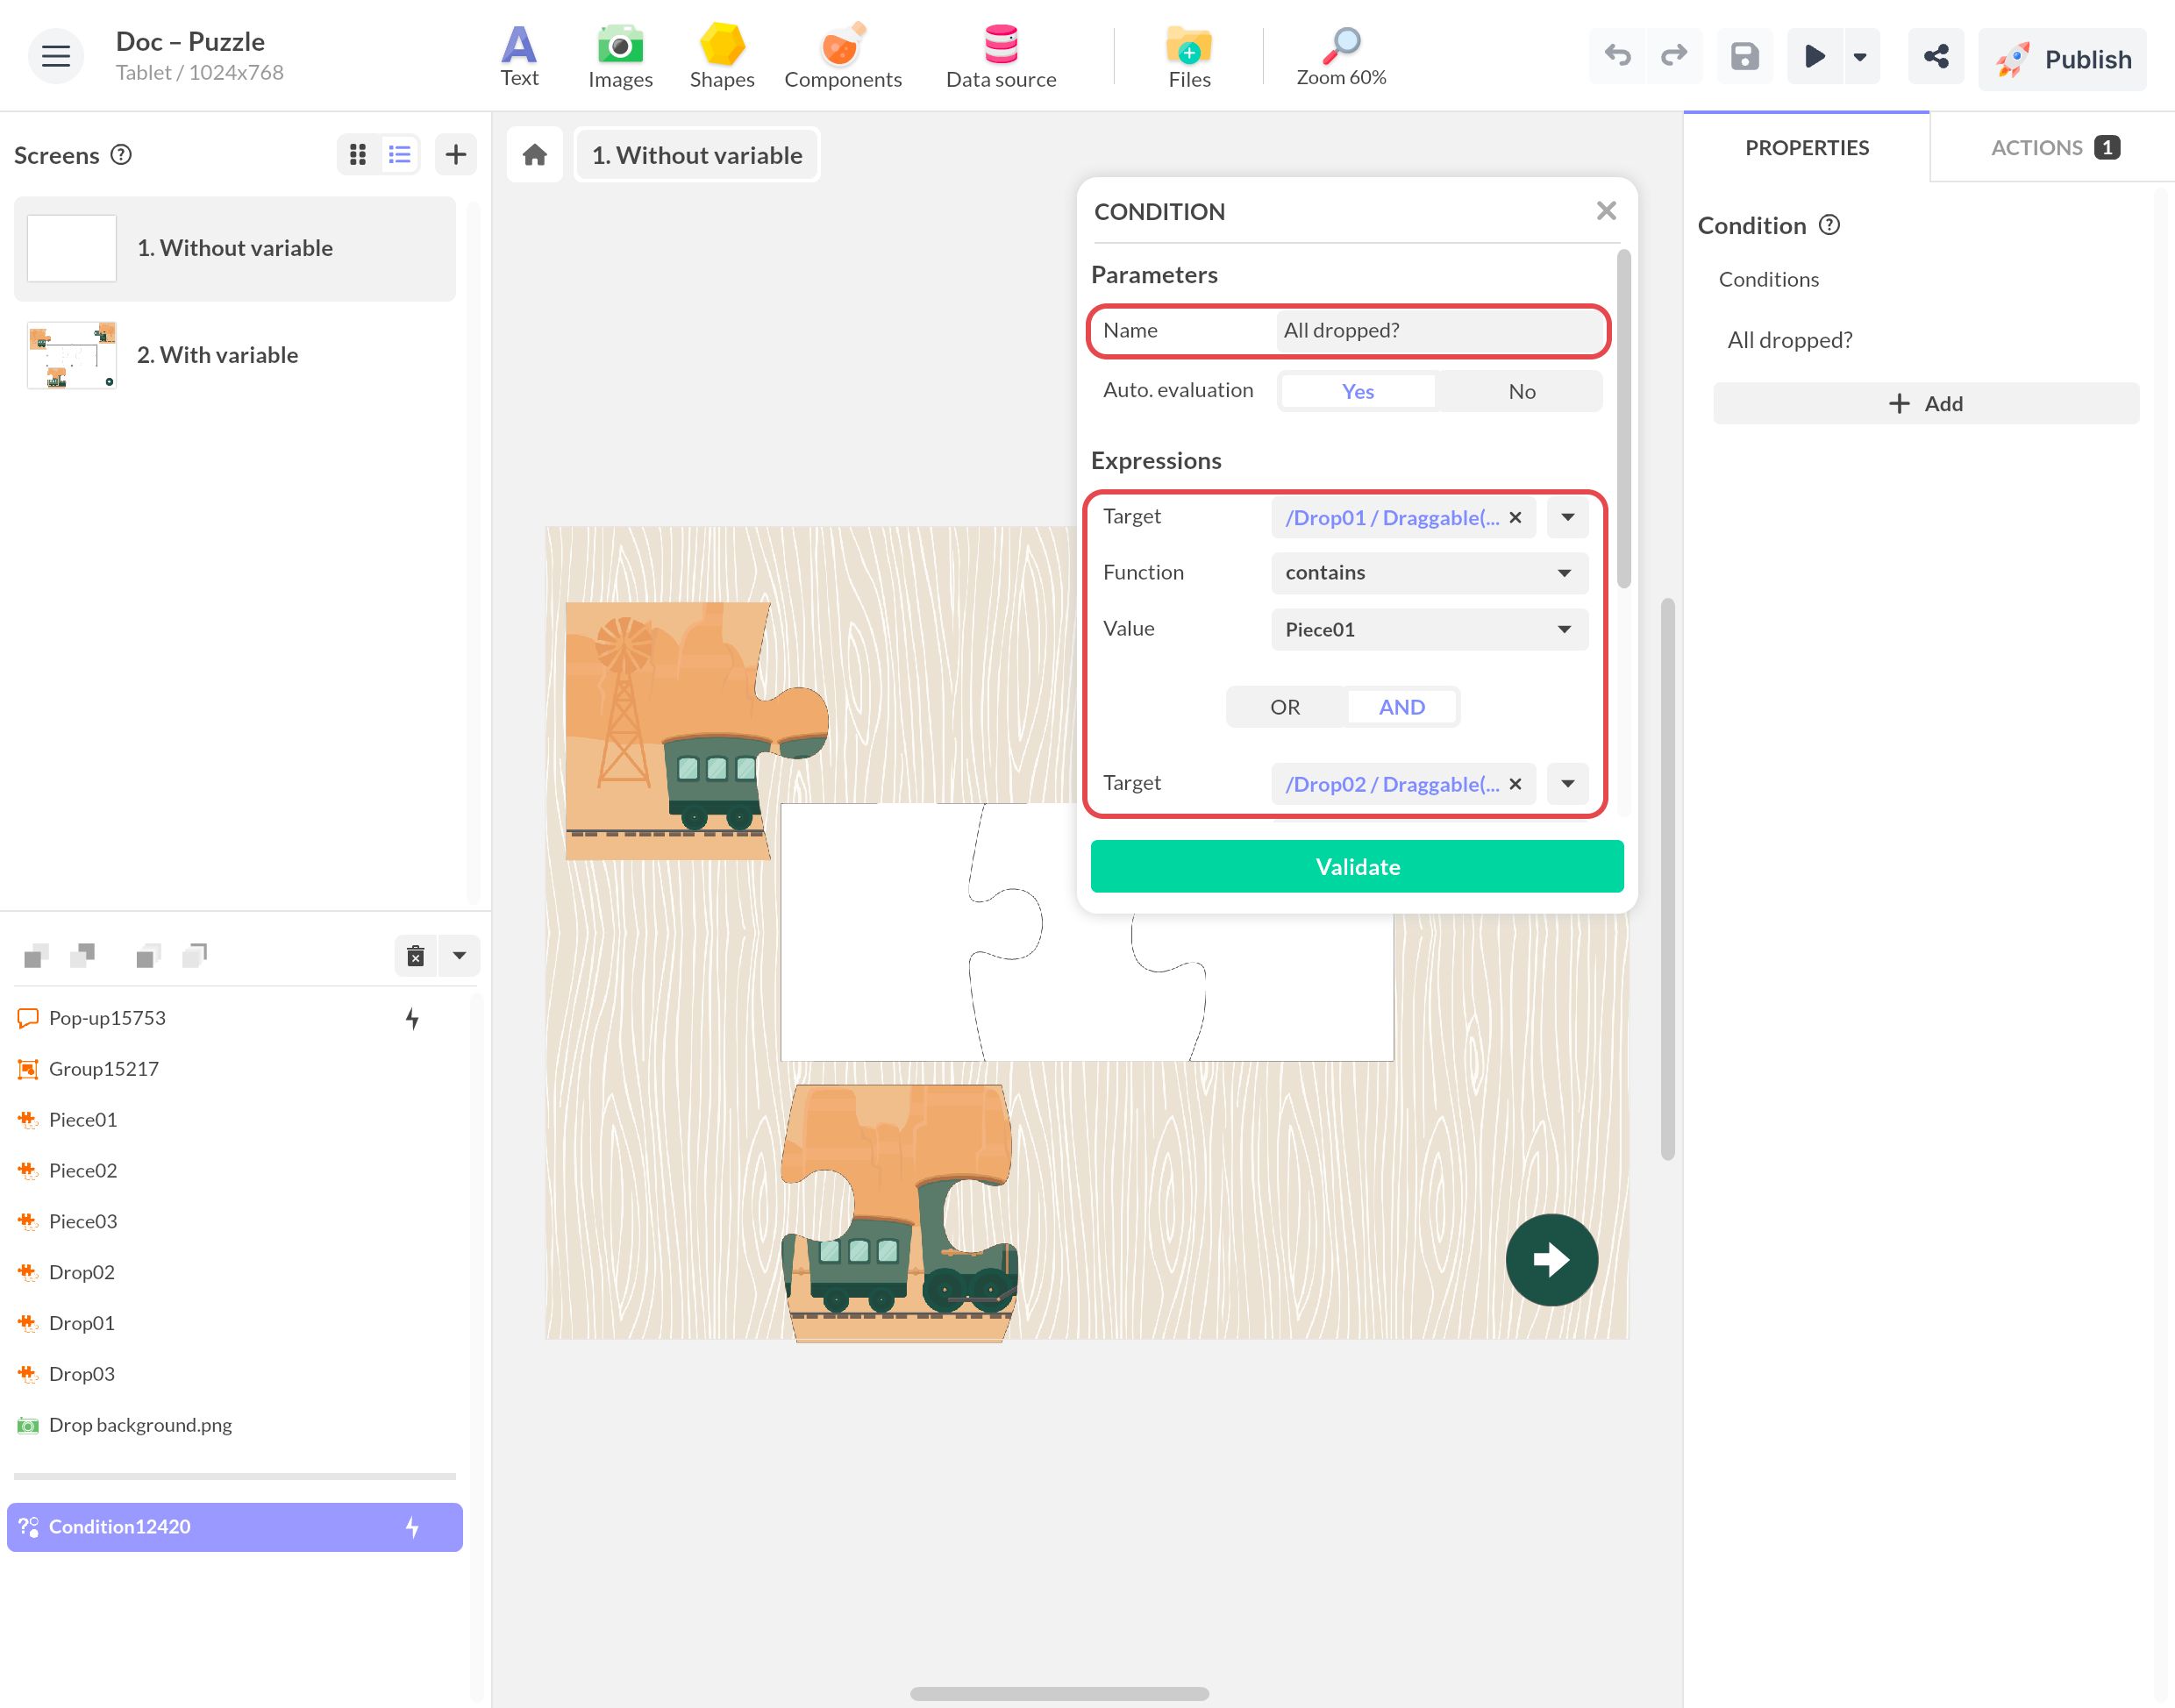This screenshot has width=2175, height=1708.
Task: Click the Publish button
Action: click(2062, 59)
